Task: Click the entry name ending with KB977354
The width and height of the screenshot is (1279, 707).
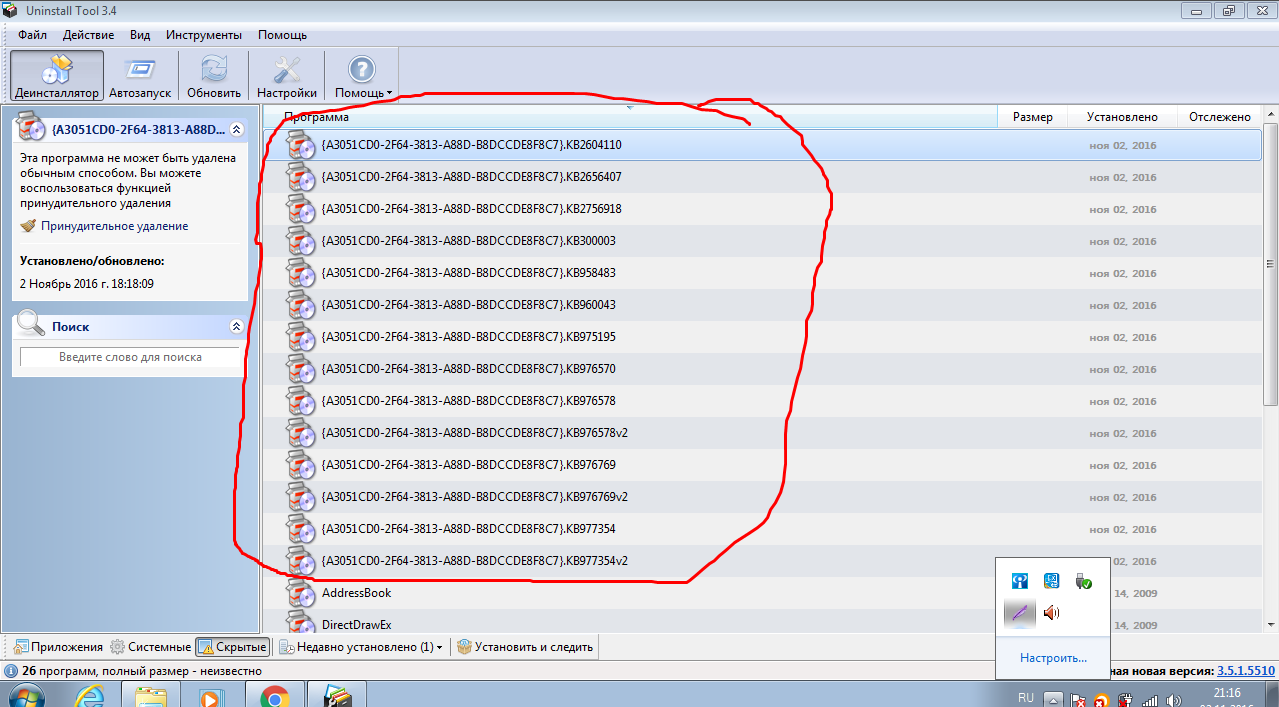Action: coord(468,529)
